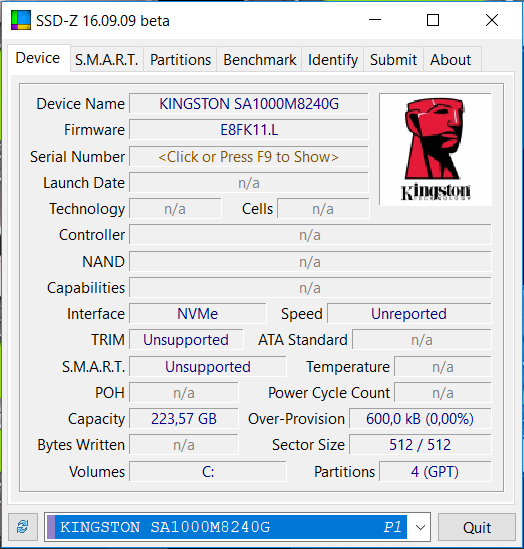524x549 pixels.
Task: Click the refresh icon button at bottom left
Action: coord(23,526)
